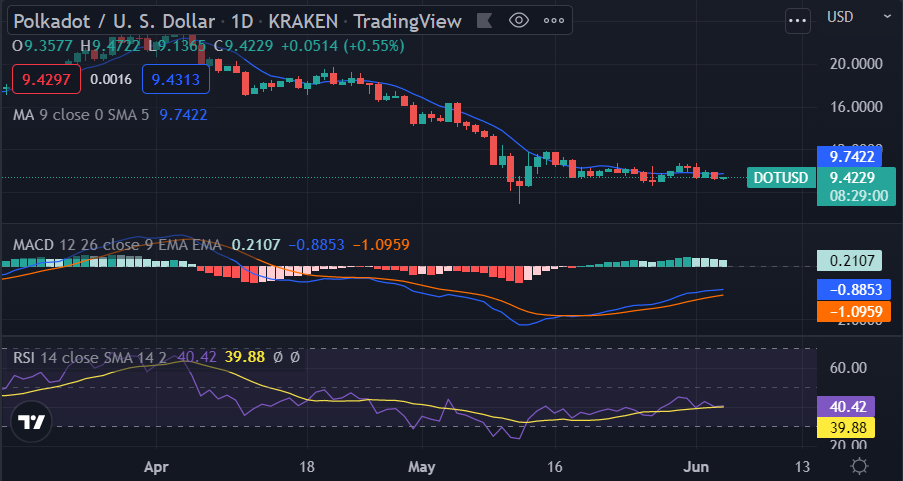Click the RSI SMA value 39.88 in the legend
Image resolution: width=903 pixels, height=481 pixels.
(245, 357)
